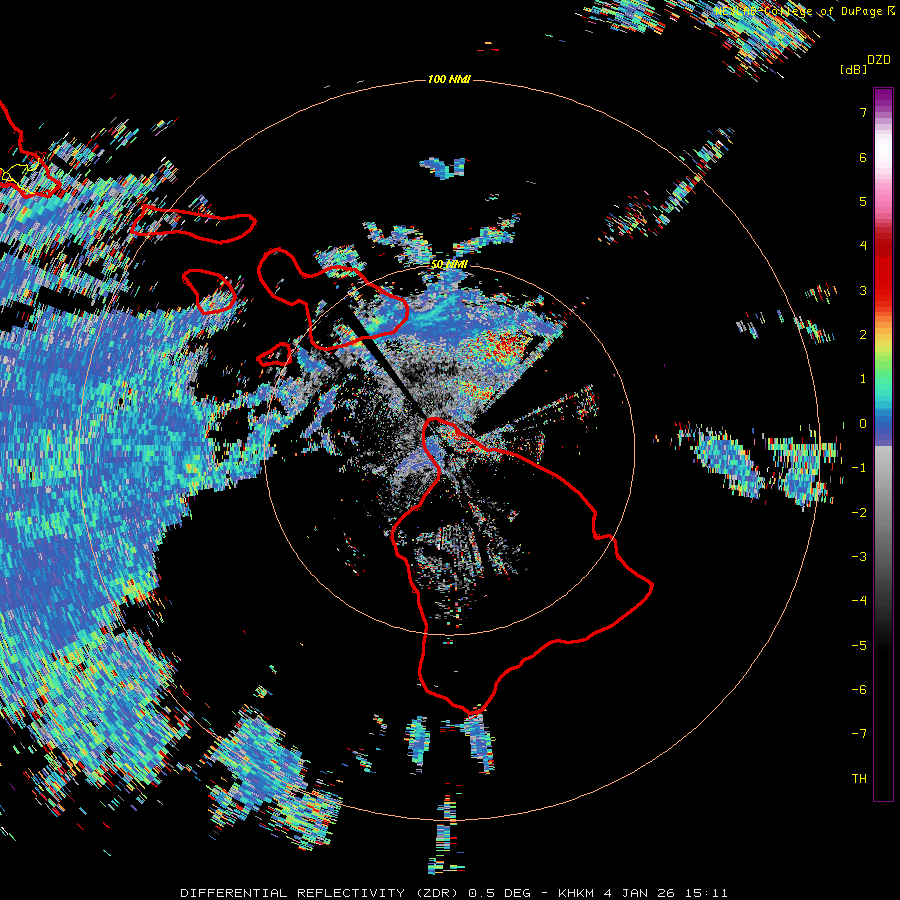The image size is (900, 900).
Task: Select the "-1" legend value
Action: click(x=859, y=468)
